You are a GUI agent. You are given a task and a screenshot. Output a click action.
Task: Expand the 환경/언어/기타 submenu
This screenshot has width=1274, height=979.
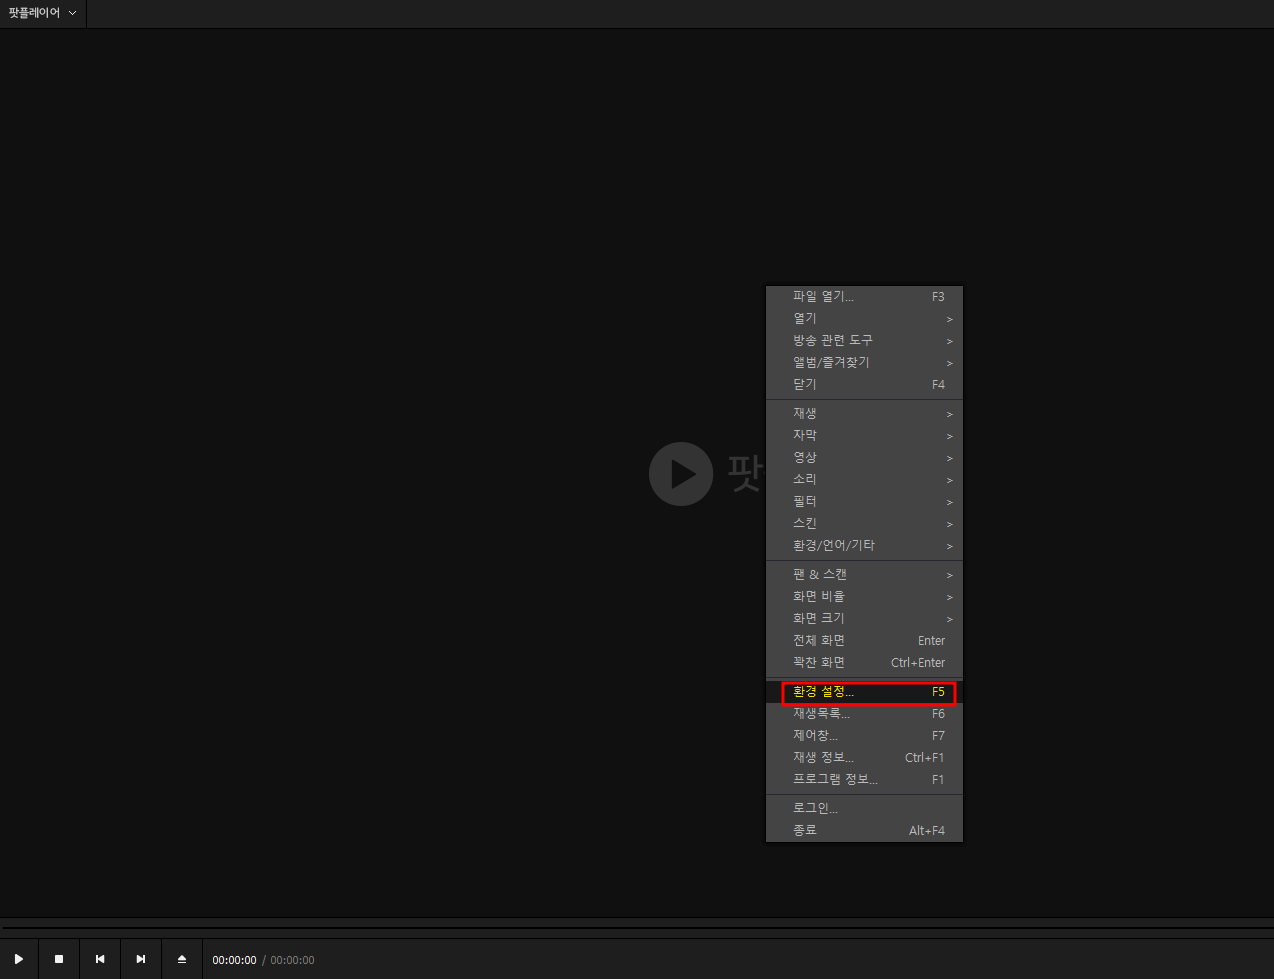pyautogui.click(x=864, y=546)
